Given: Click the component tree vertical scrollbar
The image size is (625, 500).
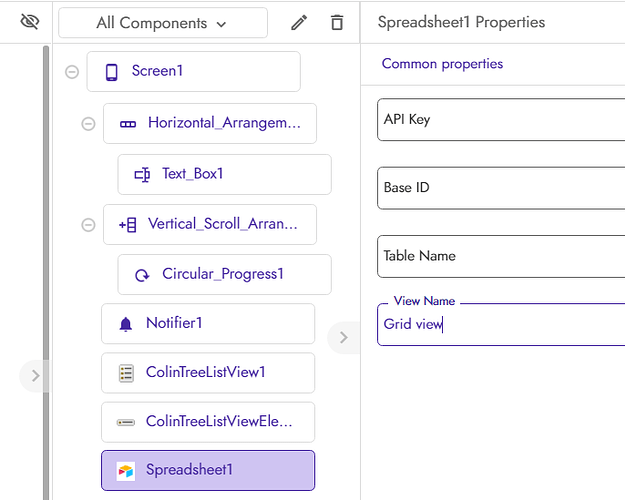Looking at the screenshot, I should coord(46,273).
